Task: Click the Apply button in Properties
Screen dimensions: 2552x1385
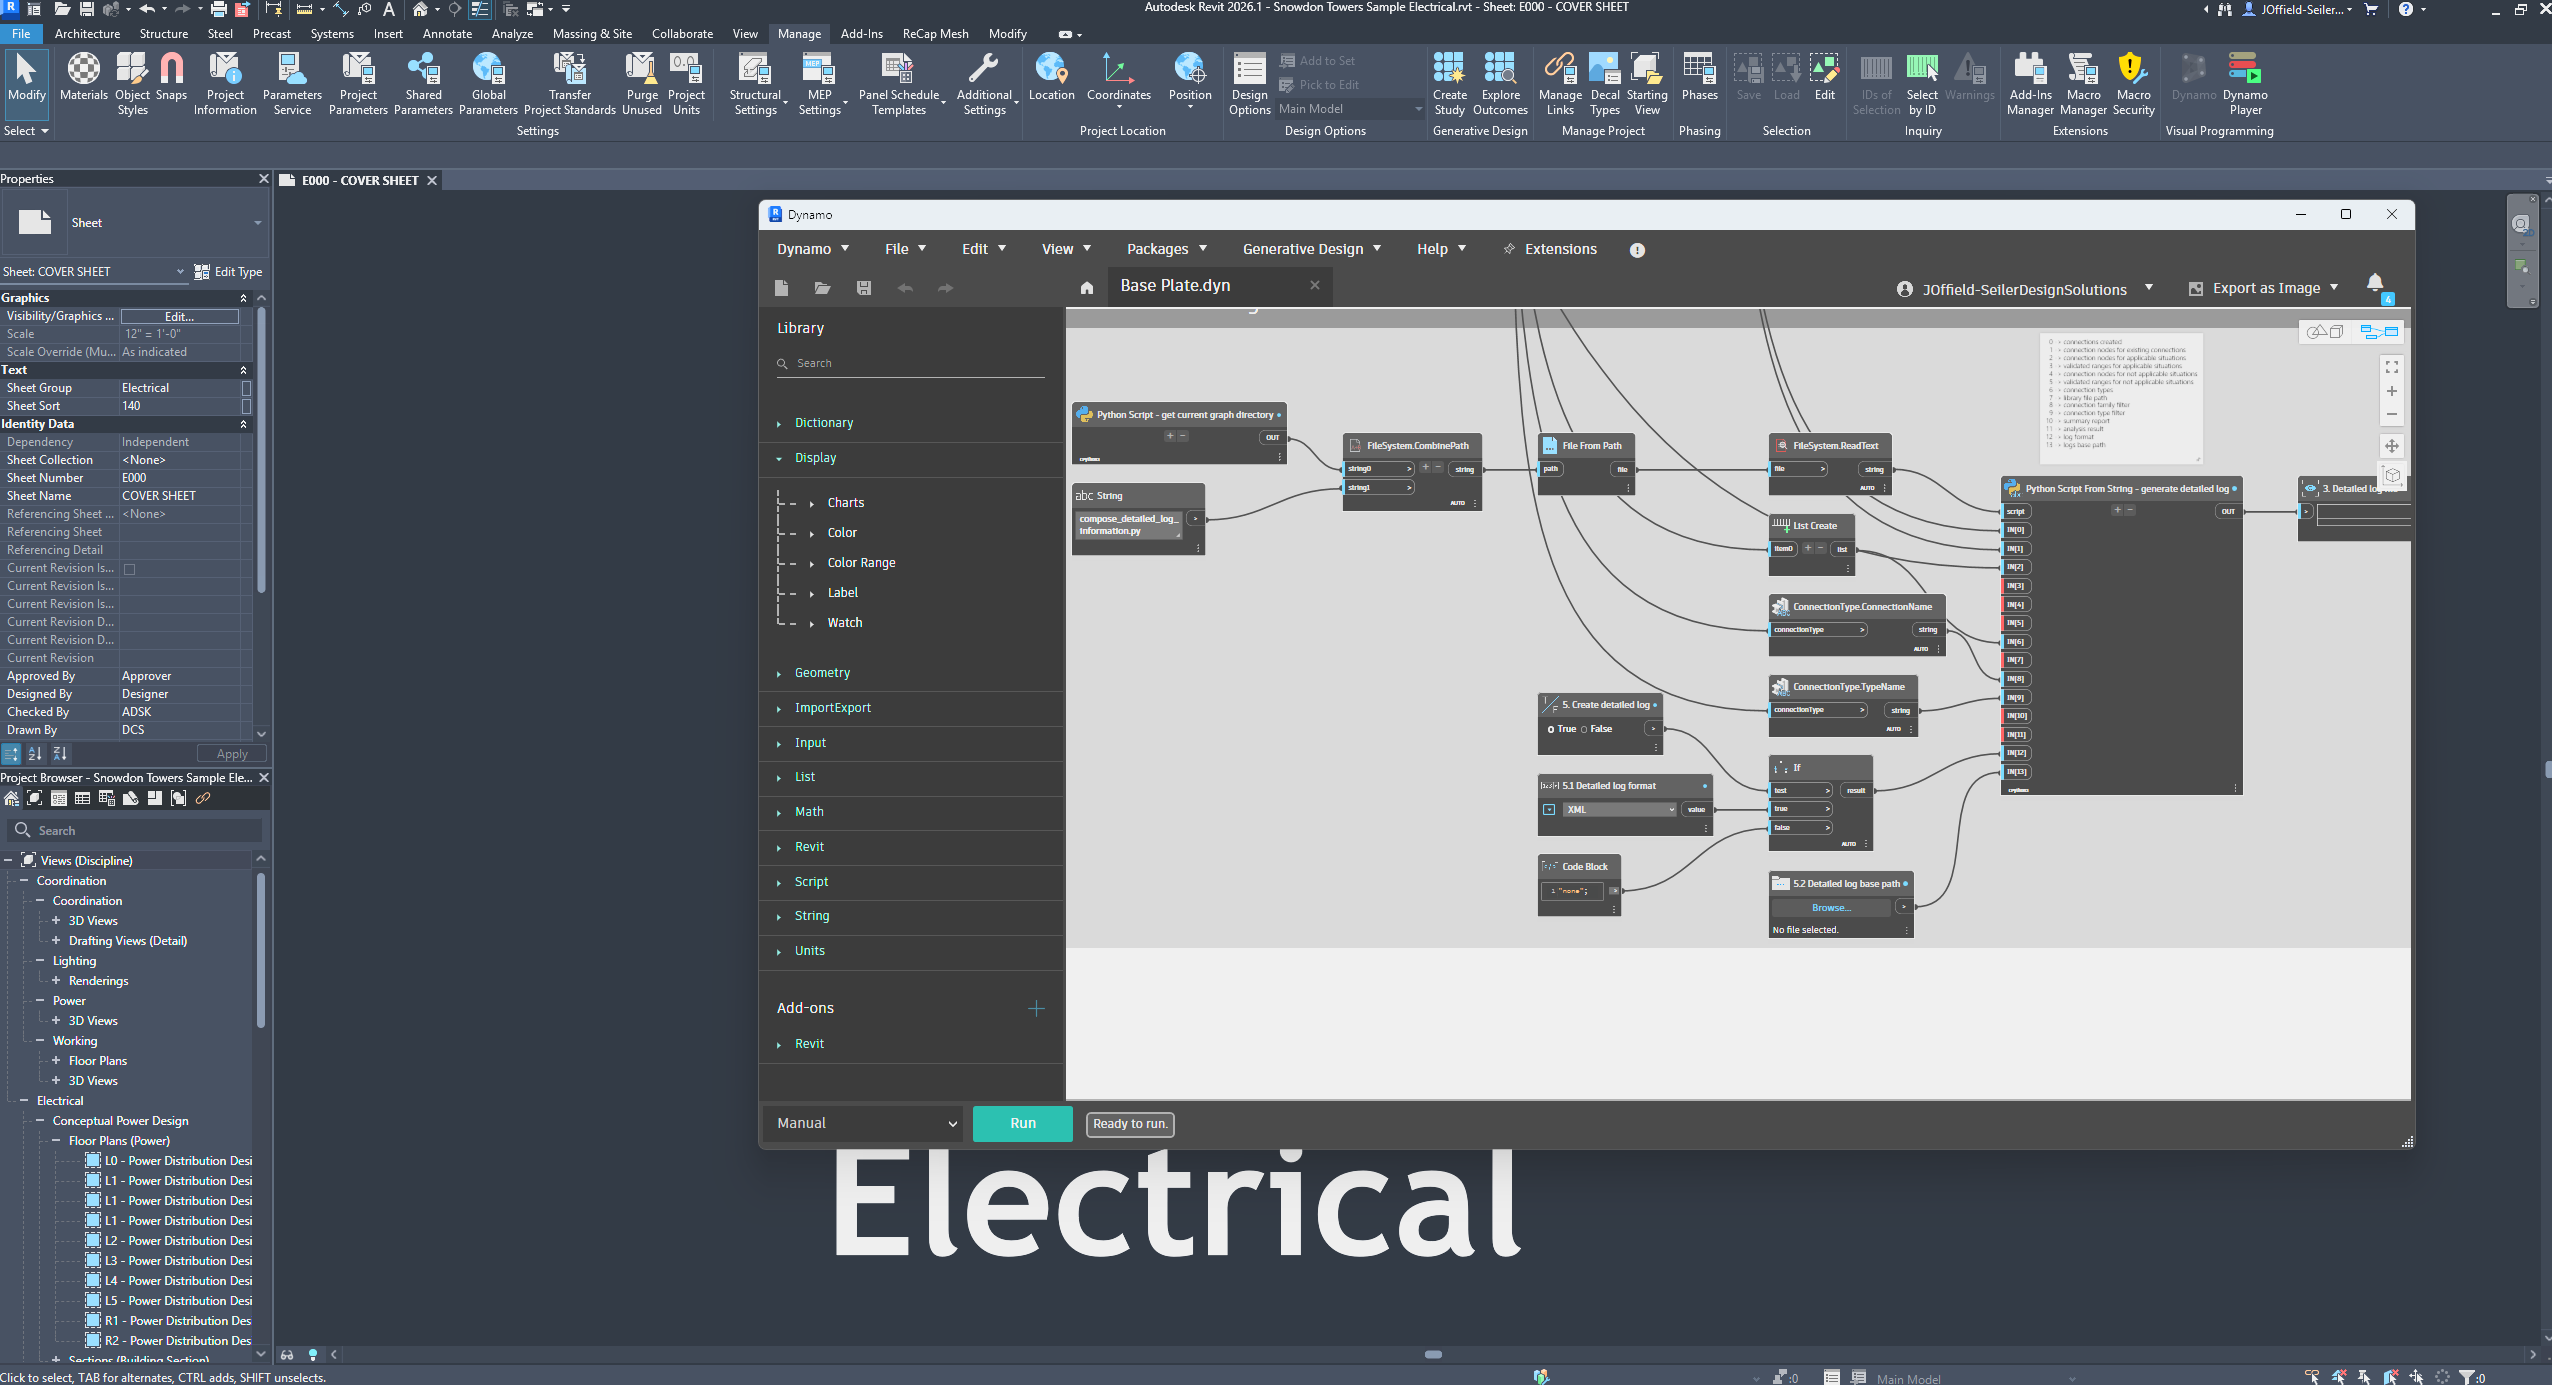Action: tap(232, 754)
